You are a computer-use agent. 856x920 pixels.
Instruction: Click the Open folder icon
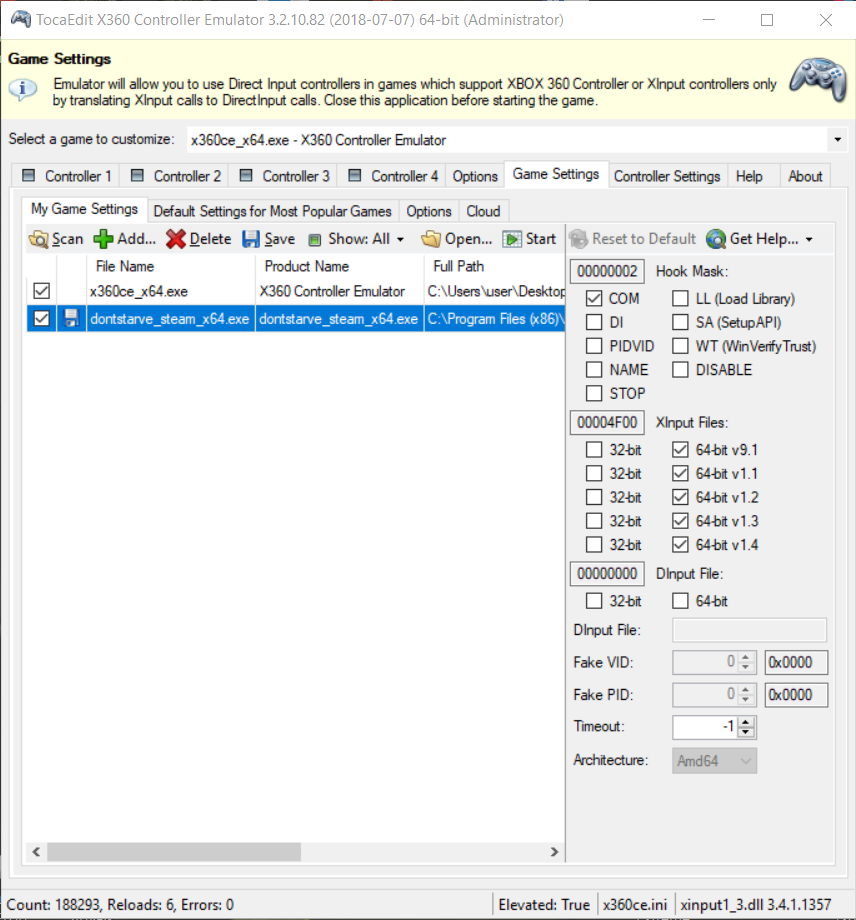(431, 239)
